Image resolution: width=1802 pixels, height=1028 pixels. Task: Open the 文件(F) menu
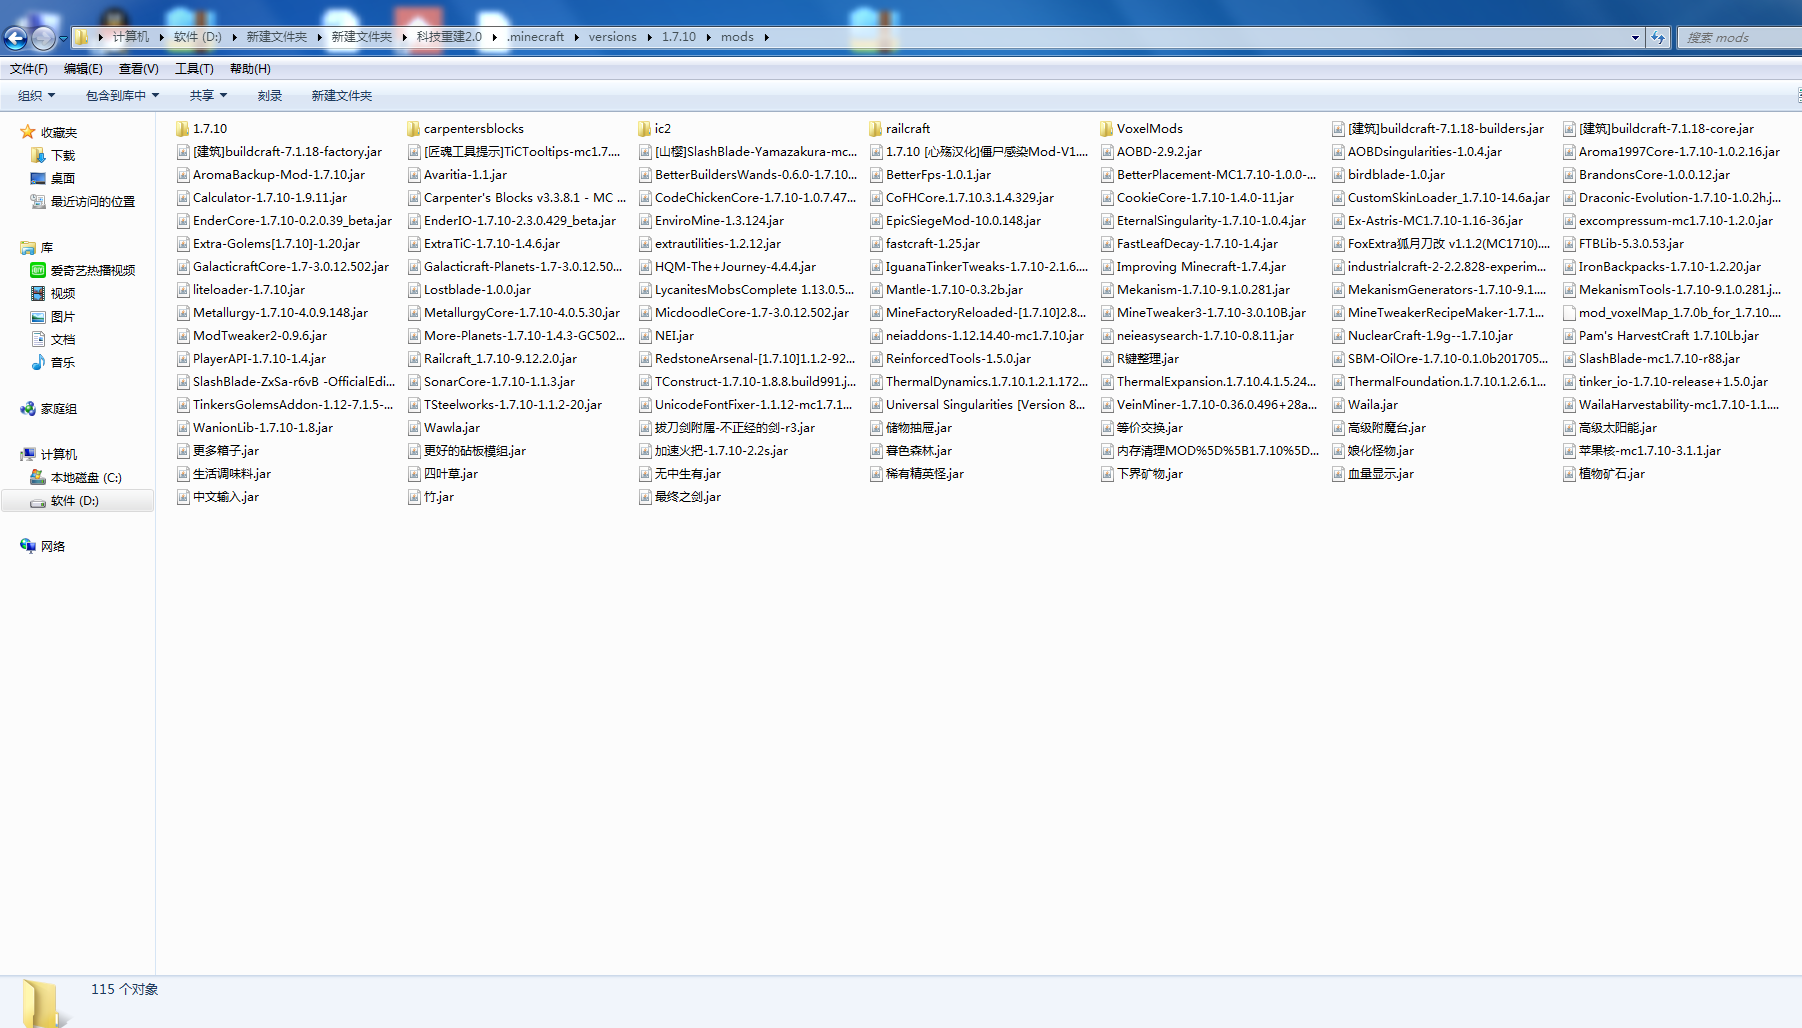point(29,69)
